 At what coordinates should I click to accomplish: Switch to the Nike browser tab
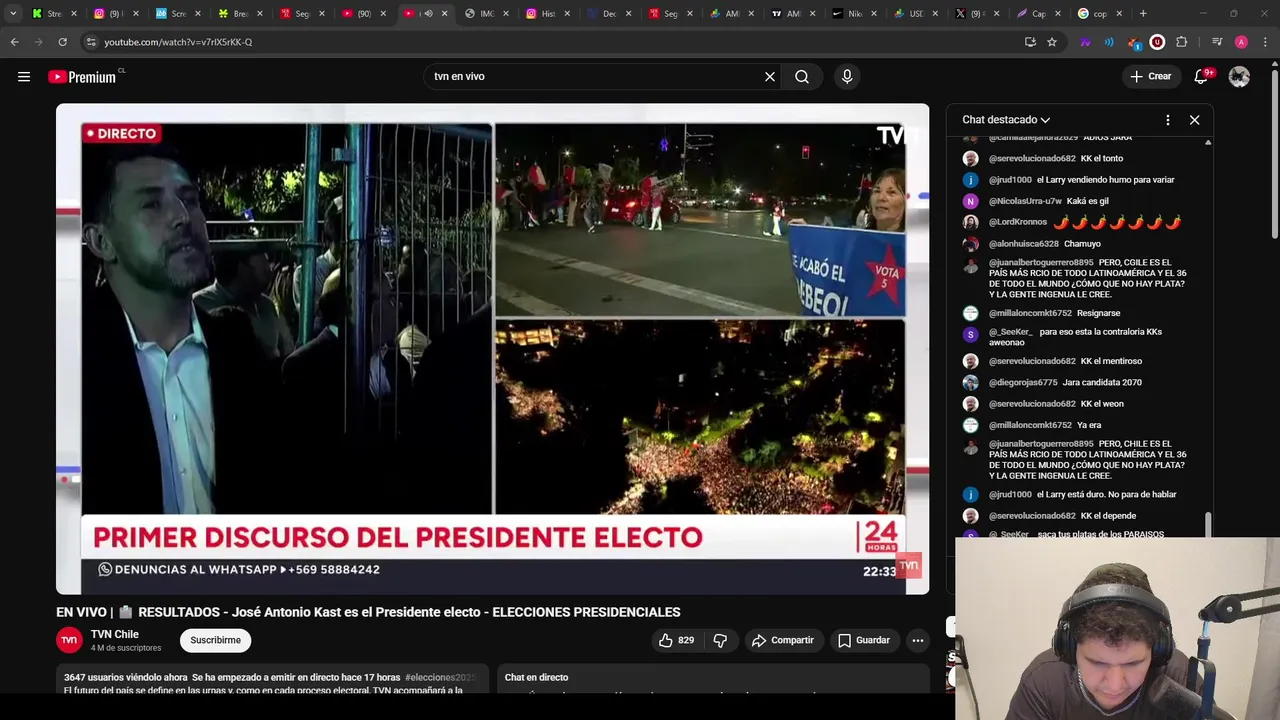853,14
